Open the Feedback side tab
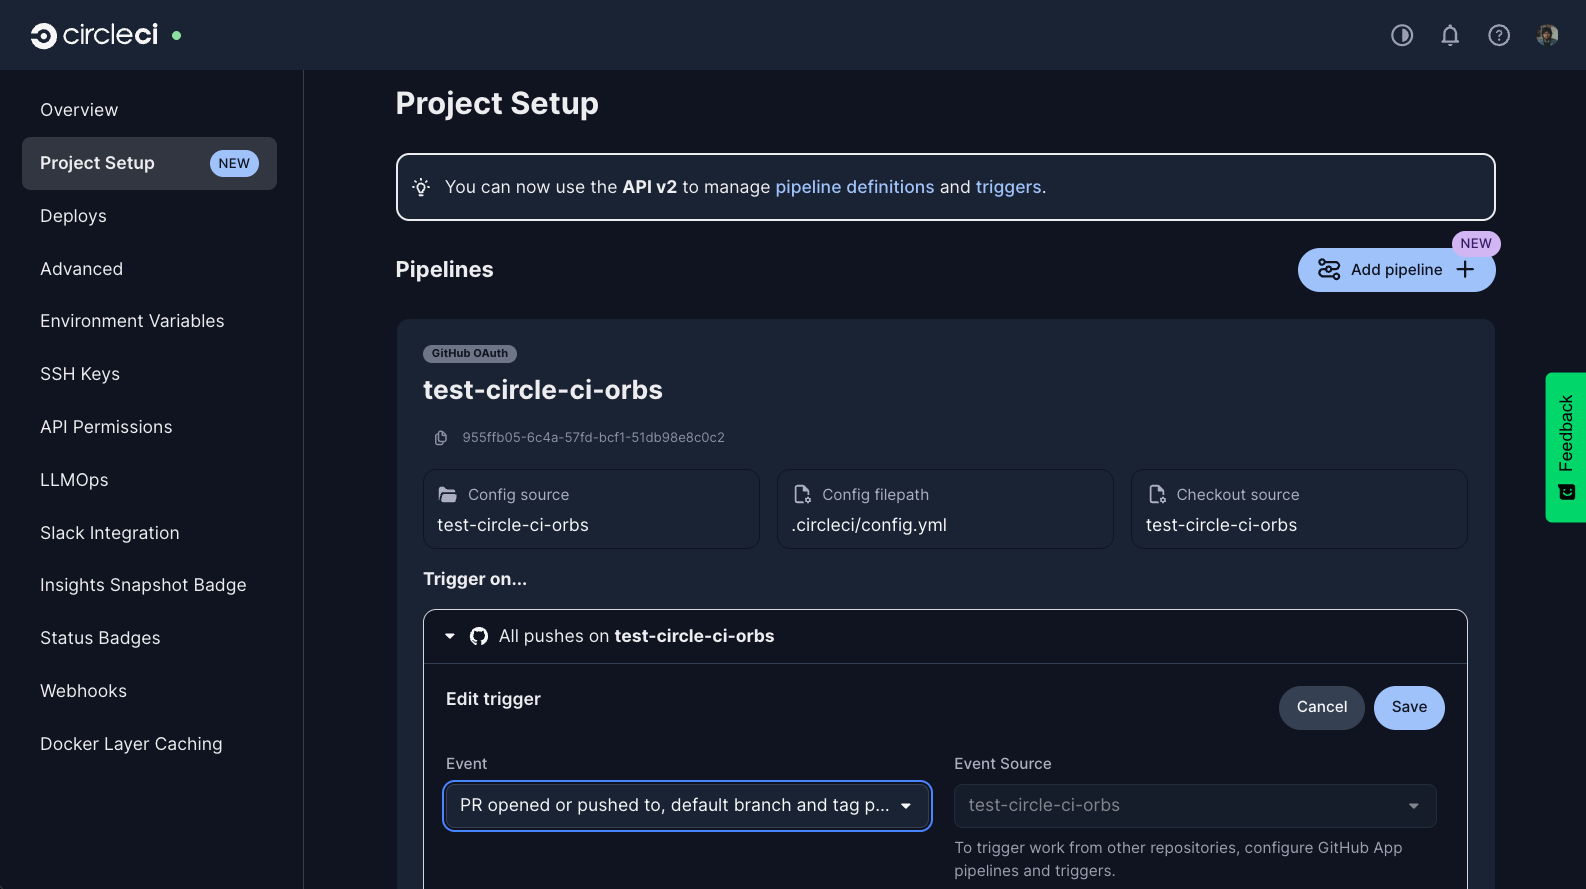Screen dimensions: 1586x889 1566,447
